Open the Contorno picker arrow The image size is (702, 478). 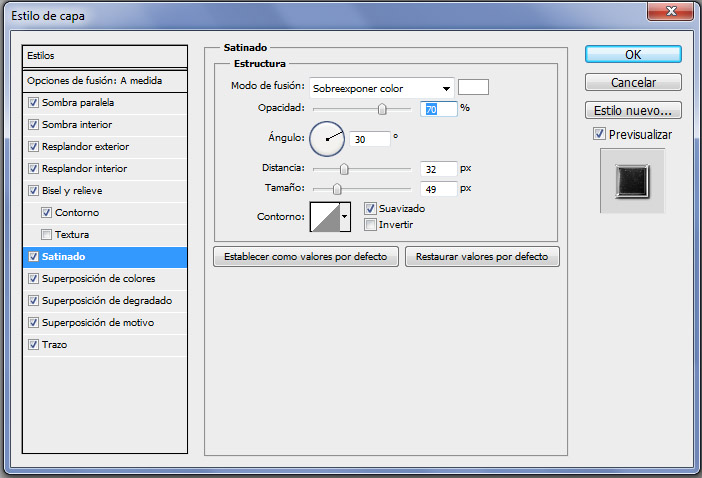[345, 217]
